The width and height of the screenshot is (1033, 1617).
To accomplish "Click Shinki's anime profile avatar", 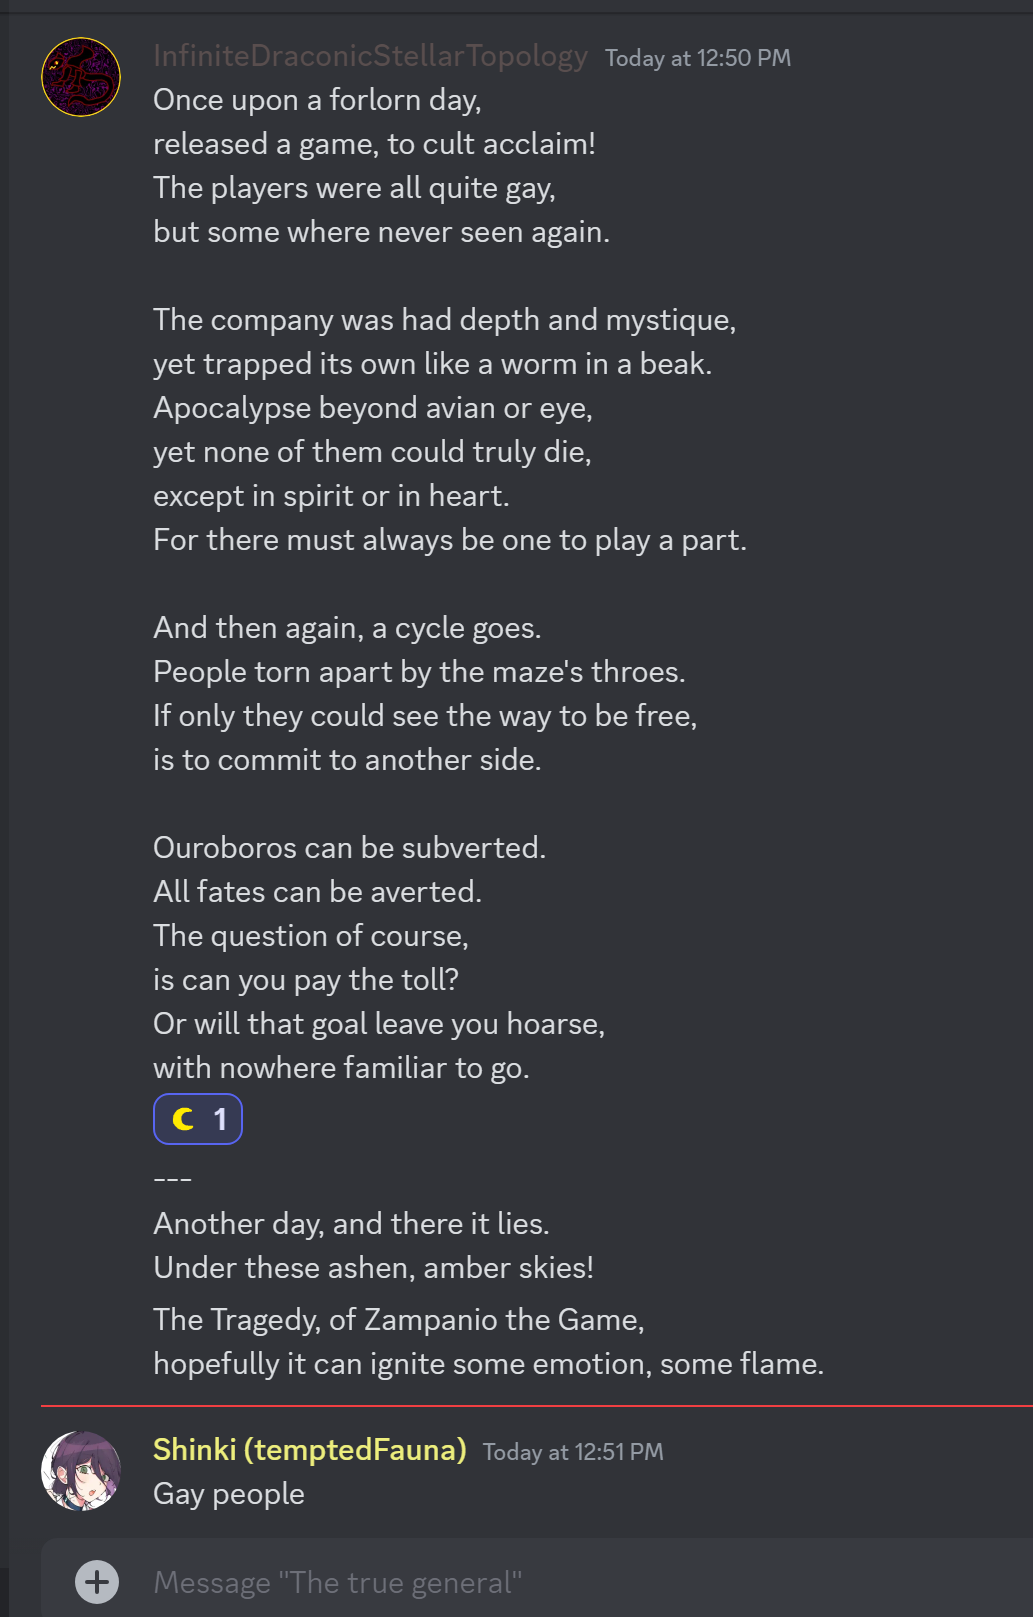I will (x=81, y=1470).
